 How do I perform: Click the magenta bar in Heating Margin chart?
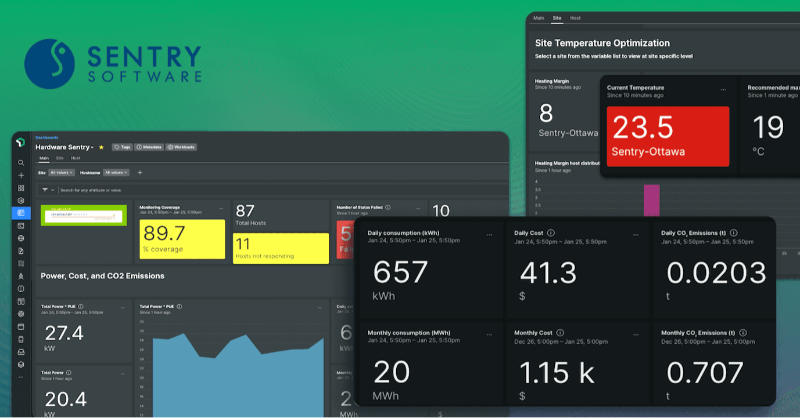[x=652, y=200]
